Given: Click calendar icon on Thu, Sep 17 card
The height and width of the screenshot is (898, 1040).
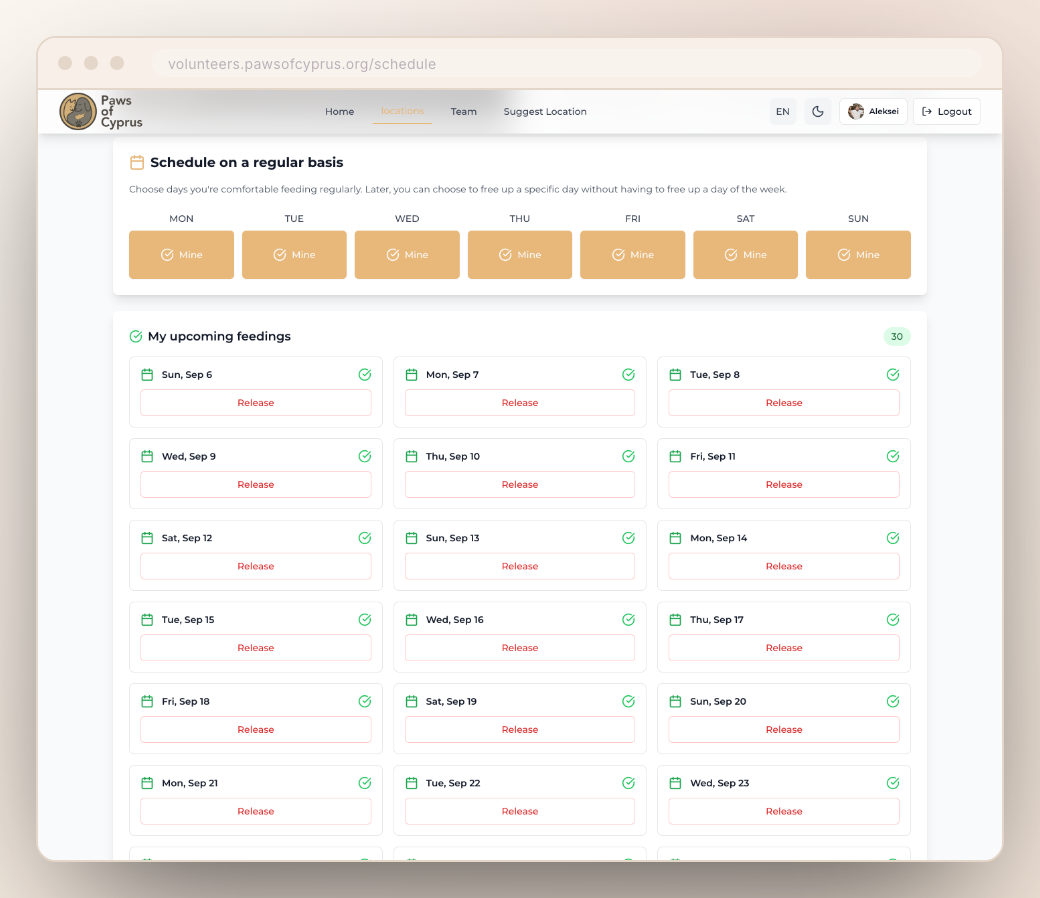Looking at the screenshot, I should (x=675, y=619).
